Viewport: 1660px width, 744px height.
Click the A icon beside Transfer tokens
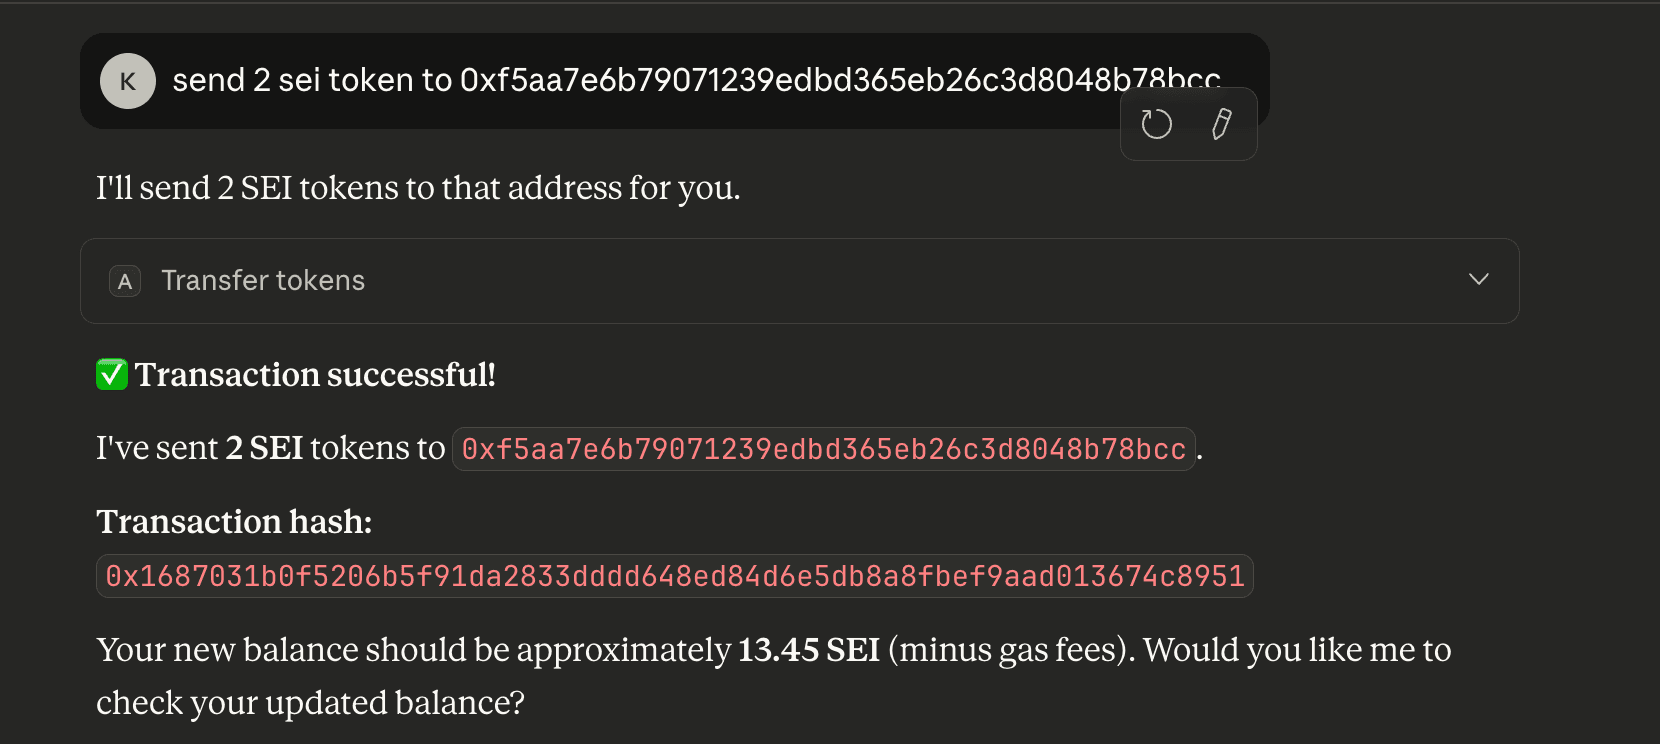(125, 281)
